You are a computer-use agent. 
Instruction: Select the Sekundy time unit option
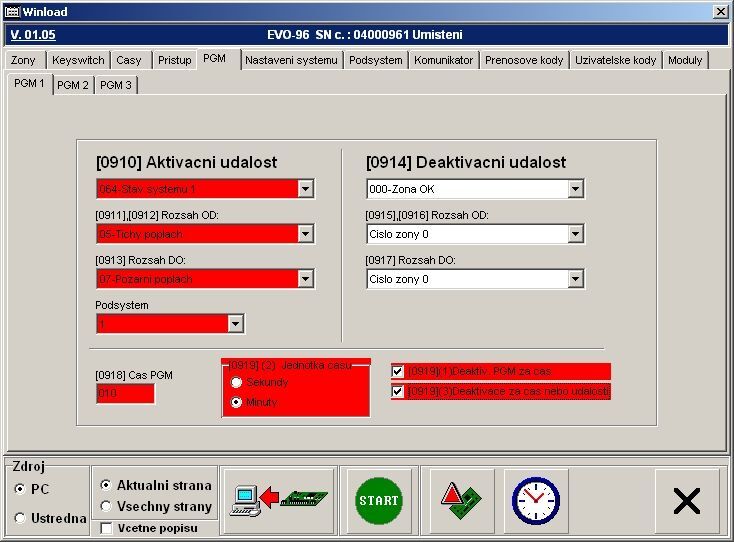click(x=236, y=382)
